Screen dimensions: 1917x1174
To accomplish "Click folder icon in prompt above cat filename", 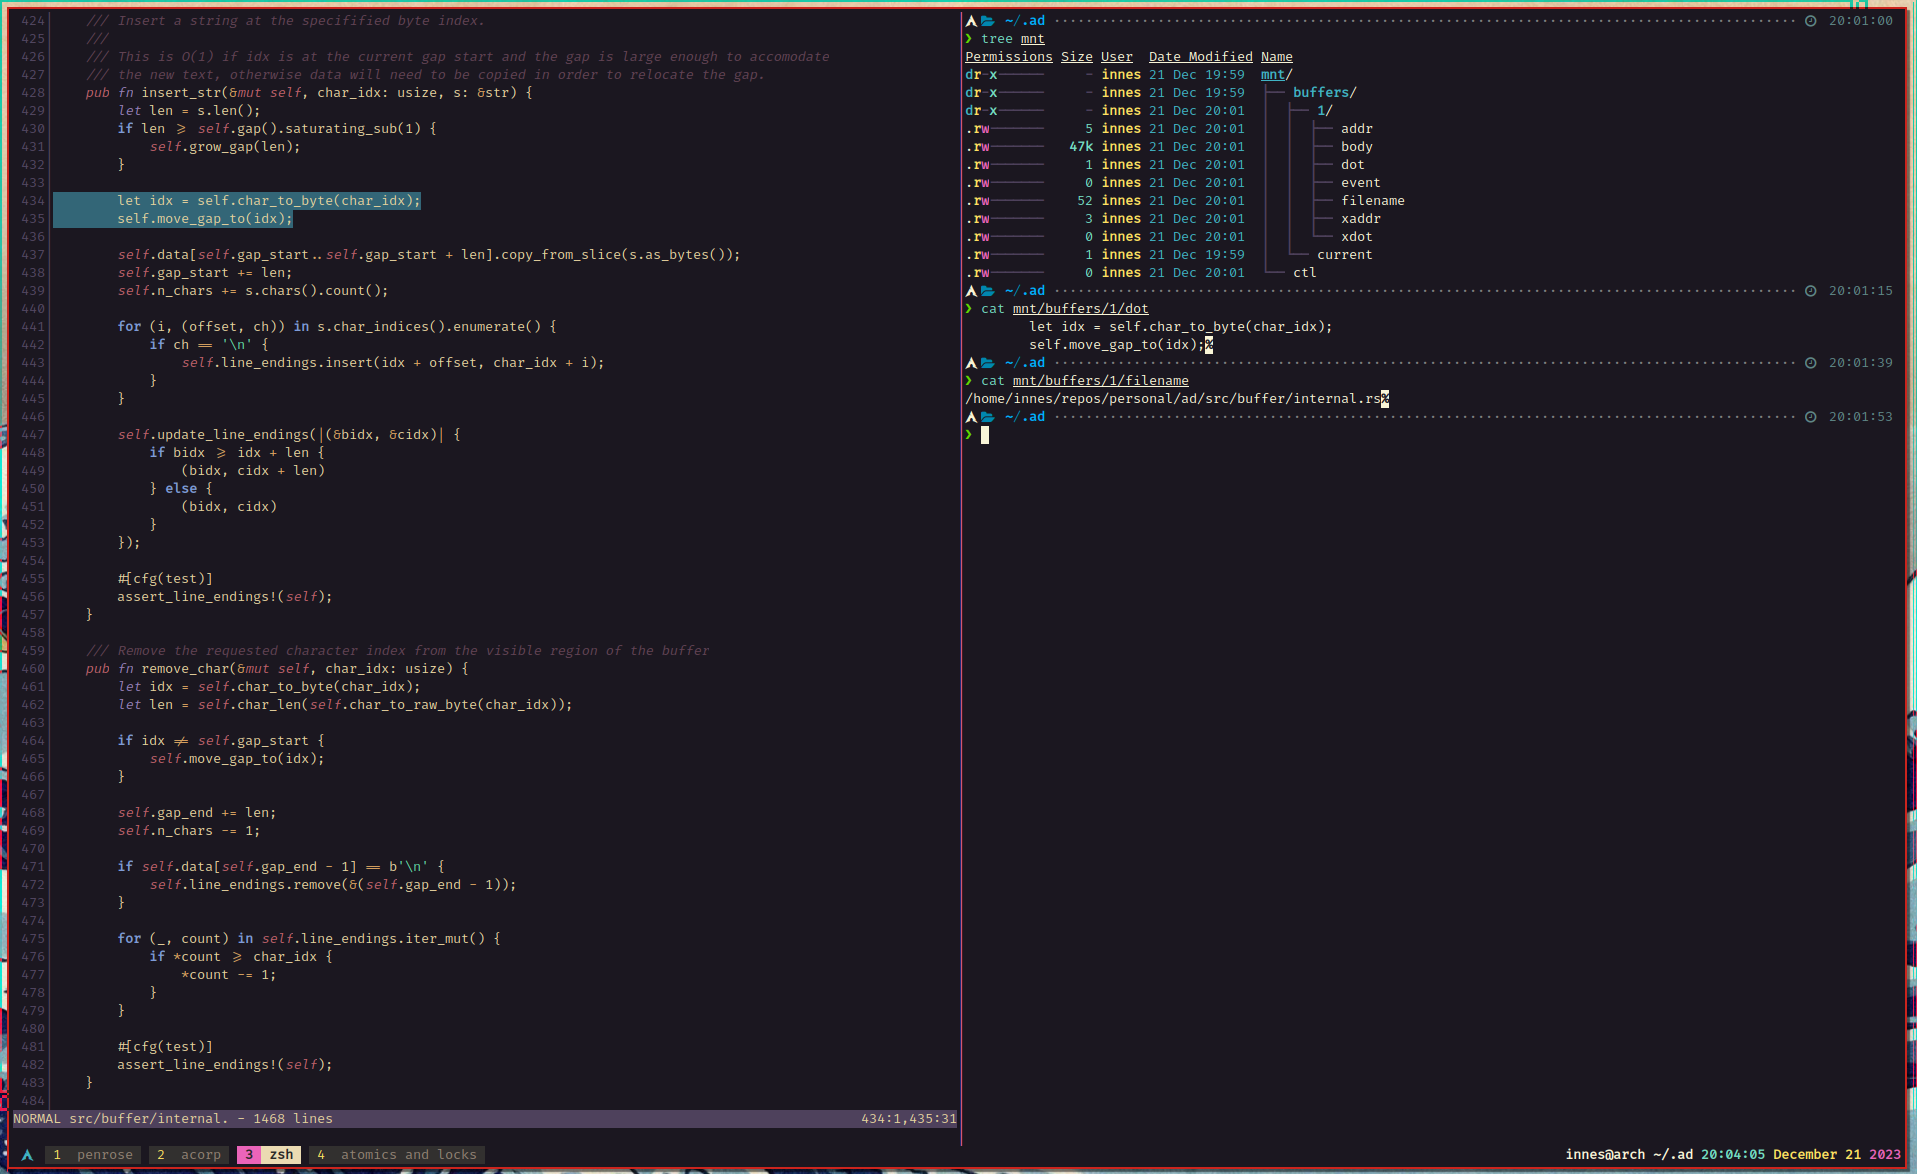I will (988, 363).
